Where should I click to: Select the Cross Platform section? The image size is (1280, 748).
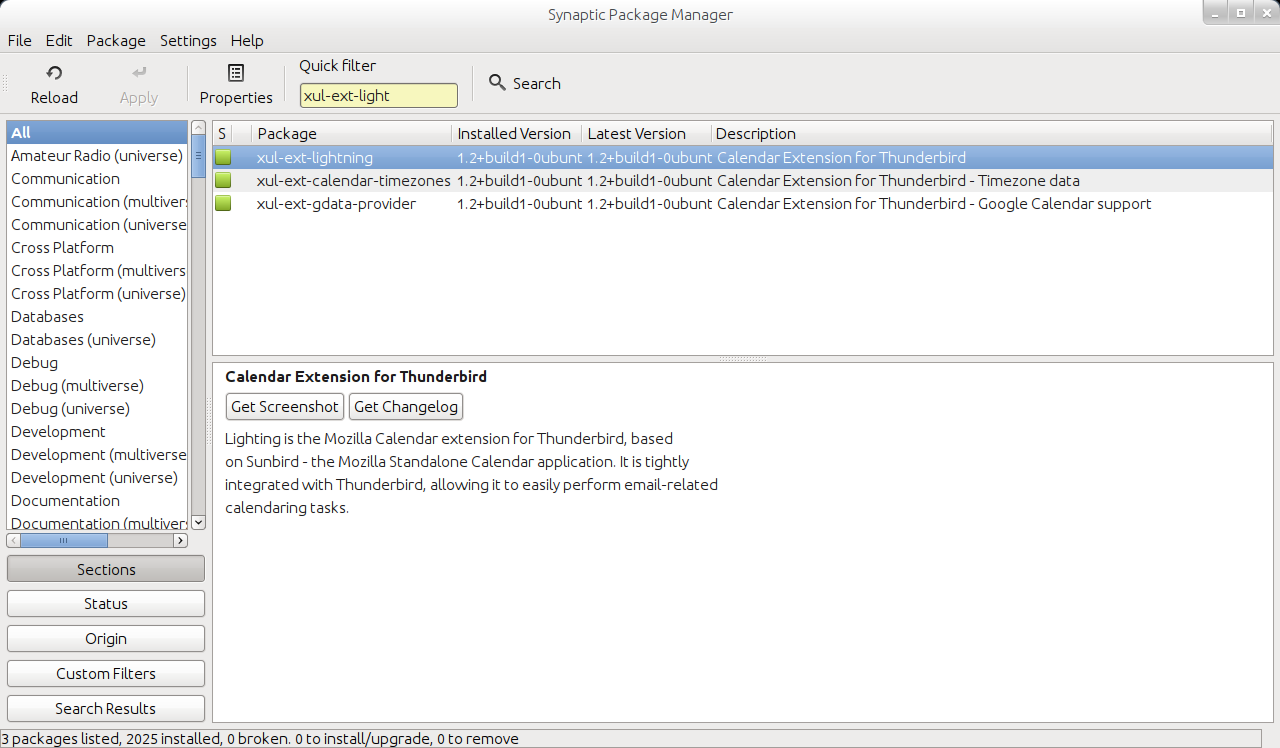(x=98, y=248)
